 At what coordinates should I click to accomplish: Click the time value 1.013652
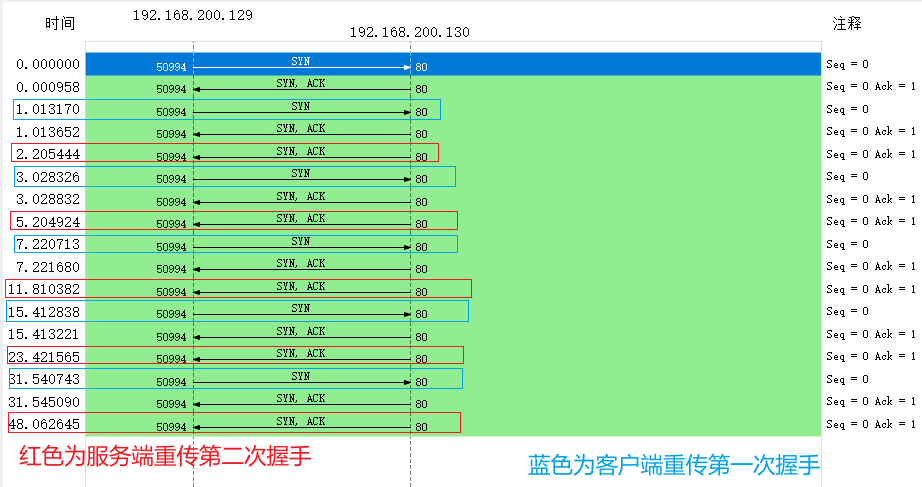[x=48, y=132]
